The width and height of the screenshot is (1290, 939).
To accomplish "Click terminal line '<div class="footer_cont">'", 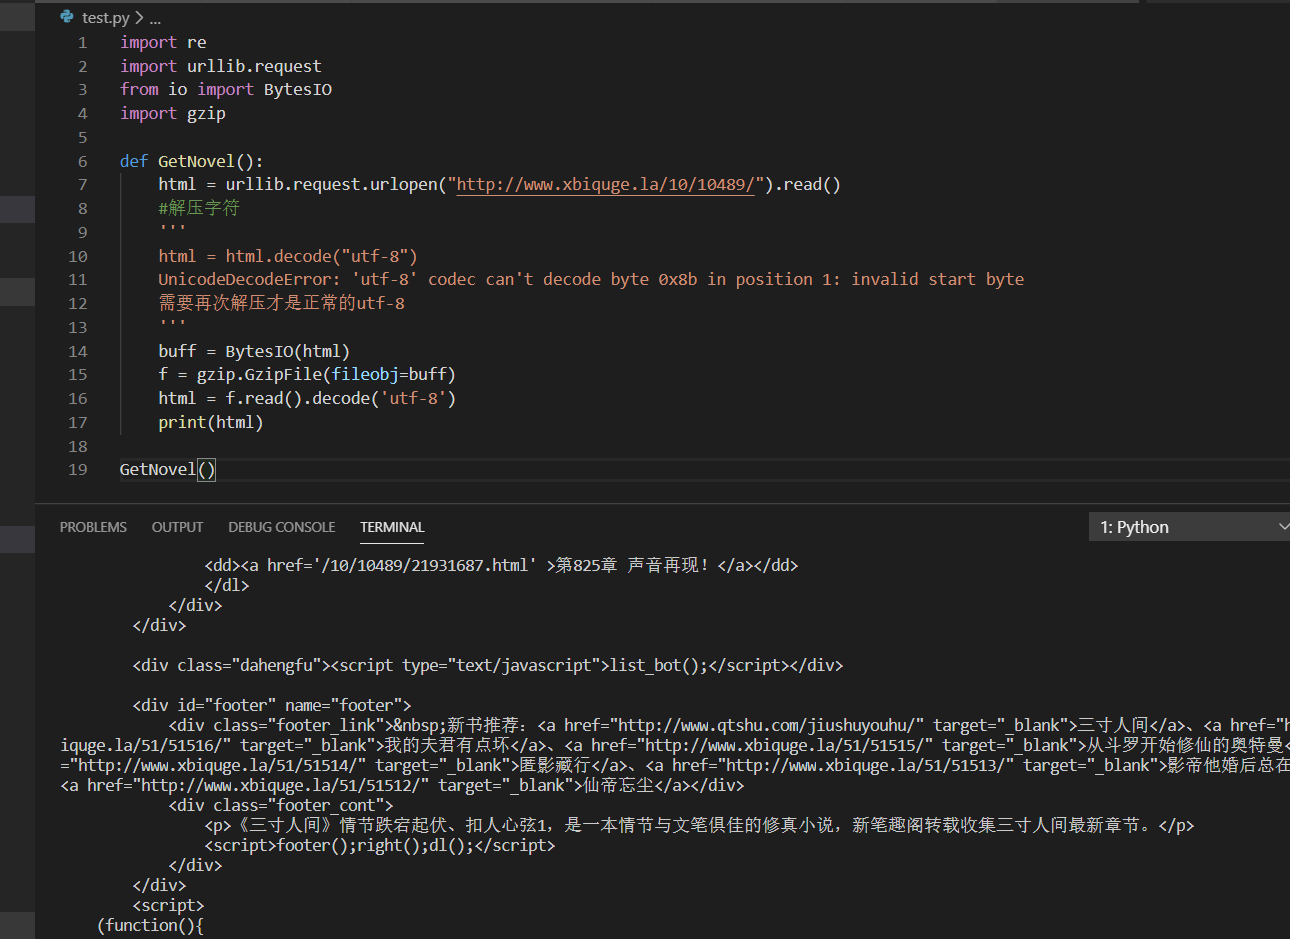I will click(281, 806).
